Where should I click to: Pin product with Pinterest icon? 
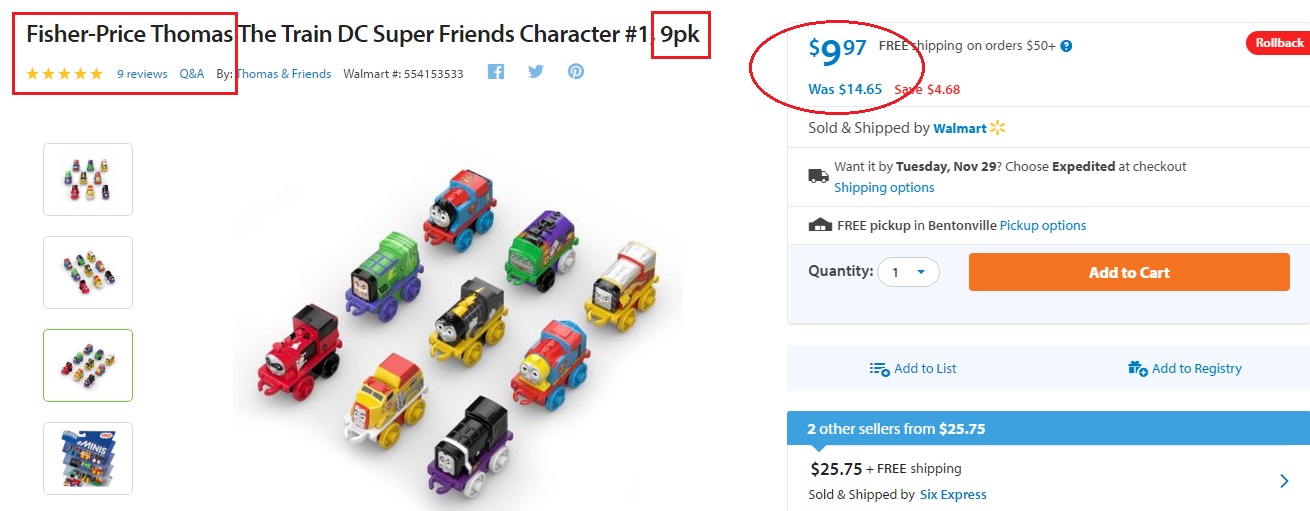pos(576,72)
